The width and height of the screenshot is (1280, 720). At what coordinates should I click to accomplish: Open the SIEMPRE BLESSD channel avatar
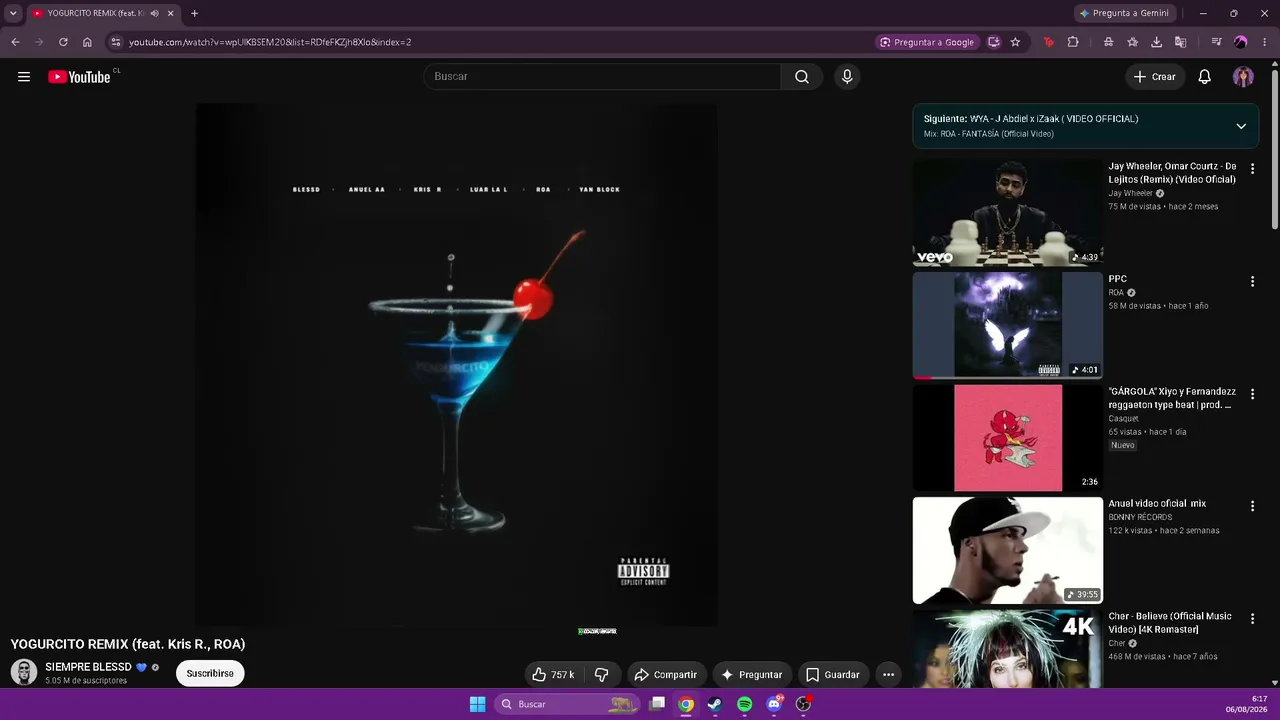coord(24,672)
